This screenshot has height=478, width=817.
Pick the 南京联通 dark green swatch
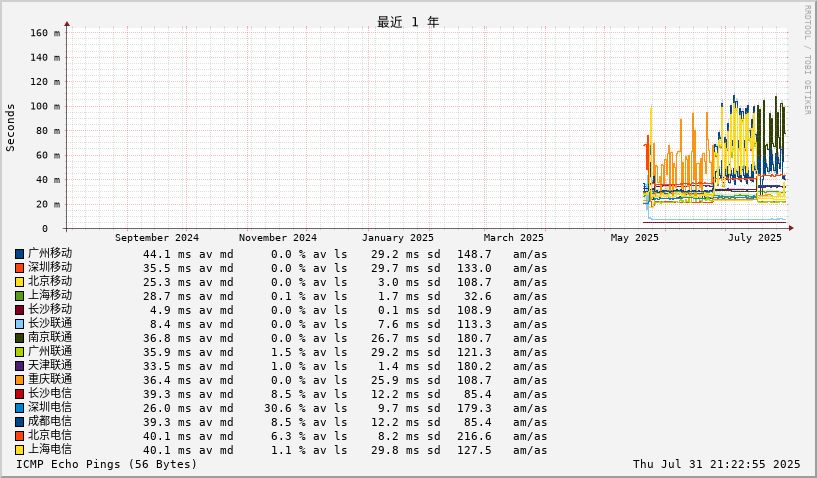click(19, 338)
